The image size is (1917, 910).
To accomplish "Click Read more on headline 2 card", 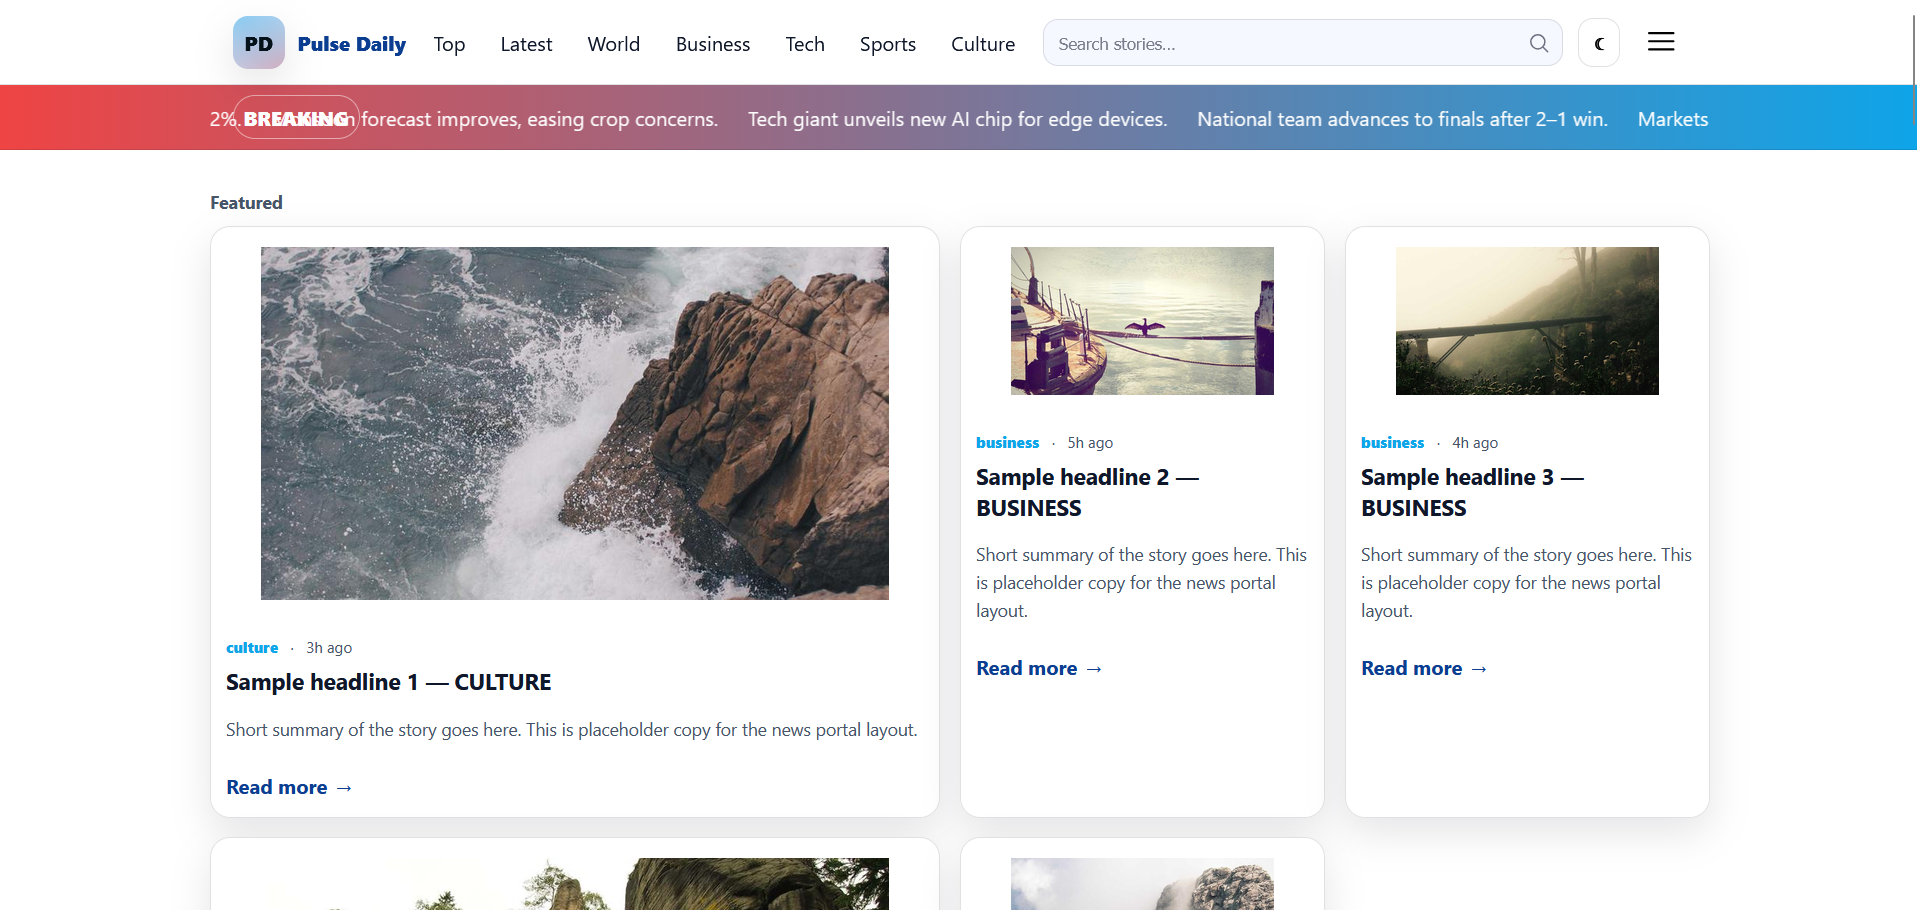I will pos(1039,668).
